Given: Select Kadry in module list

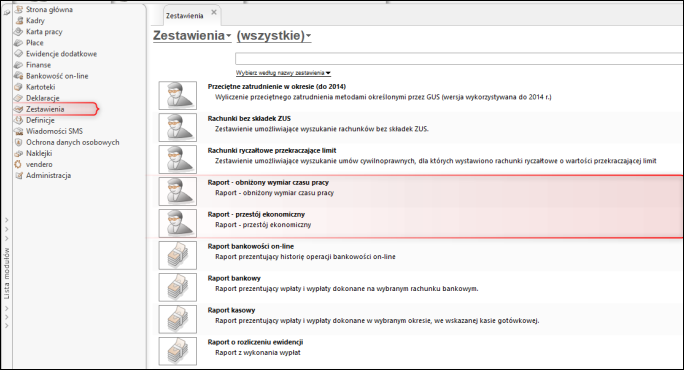Looking at the screenshot, I should (x=35, y=21).
